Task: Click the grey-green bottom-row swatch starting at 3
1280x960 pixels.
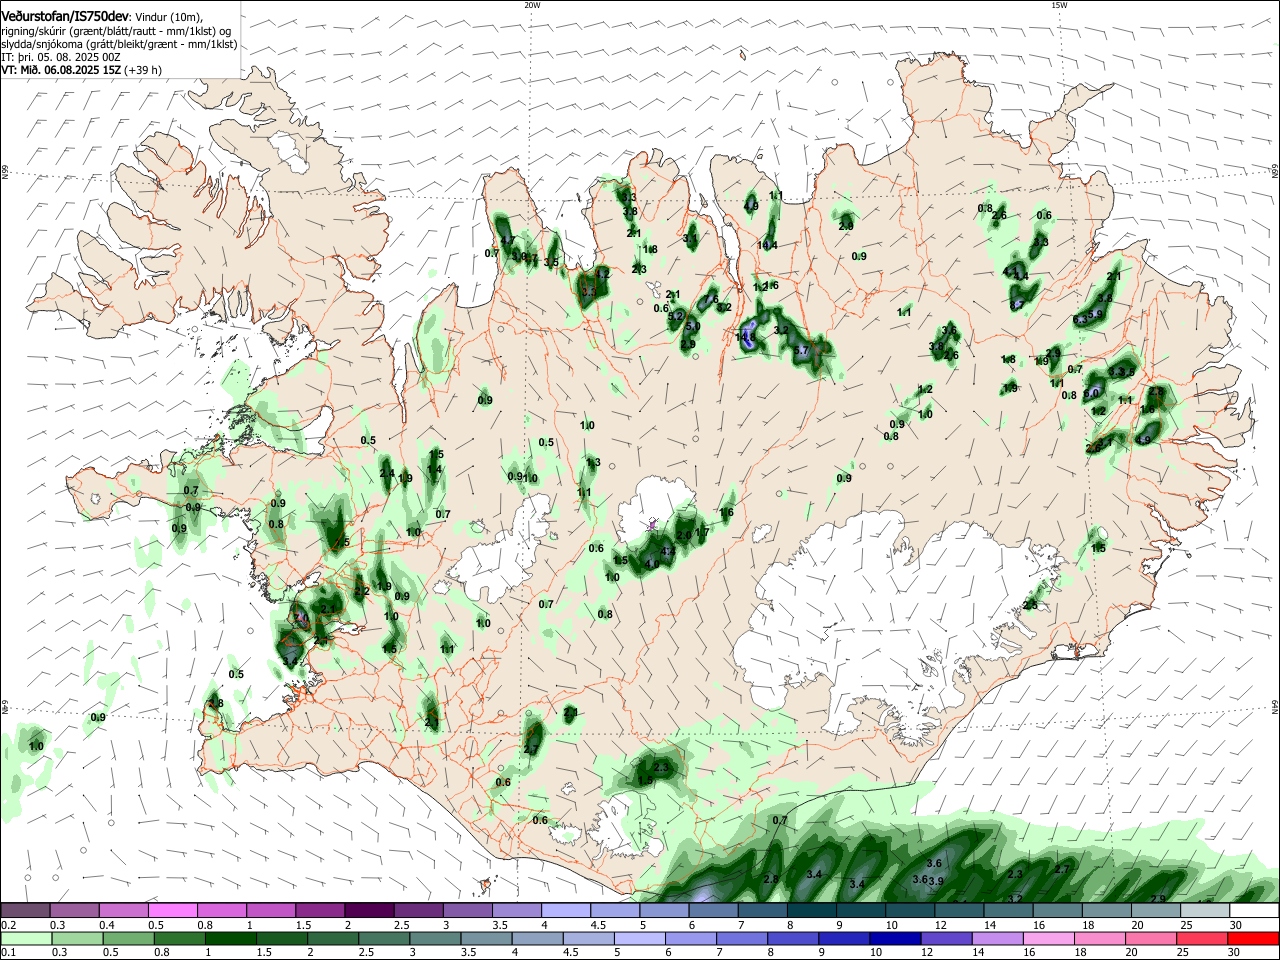Action: [436, 938]
